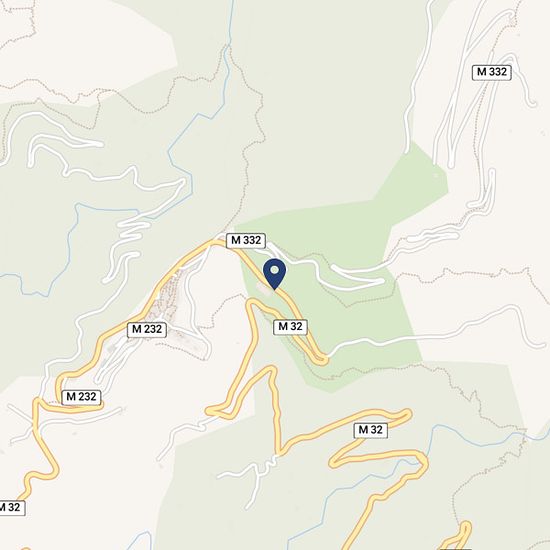550x550 pixels.
Task: Click the M 232 label under the yellow U-turn
Action: pos(81,397)
